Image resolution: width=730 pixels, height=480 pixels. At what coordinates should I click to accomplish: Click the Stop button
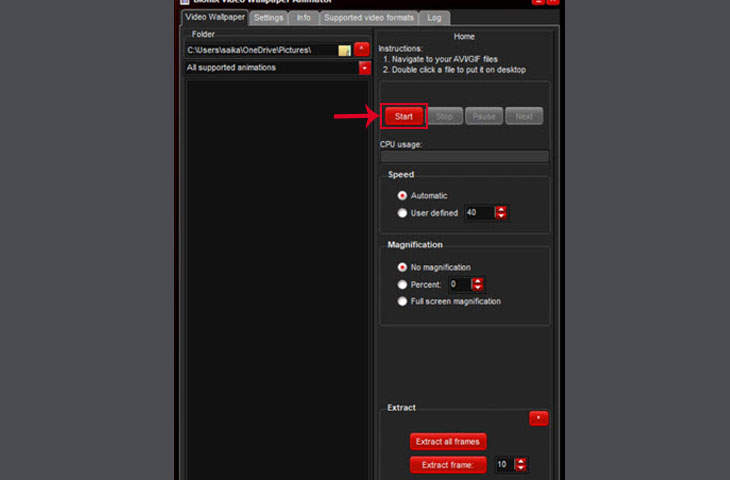tap(444, 116)
